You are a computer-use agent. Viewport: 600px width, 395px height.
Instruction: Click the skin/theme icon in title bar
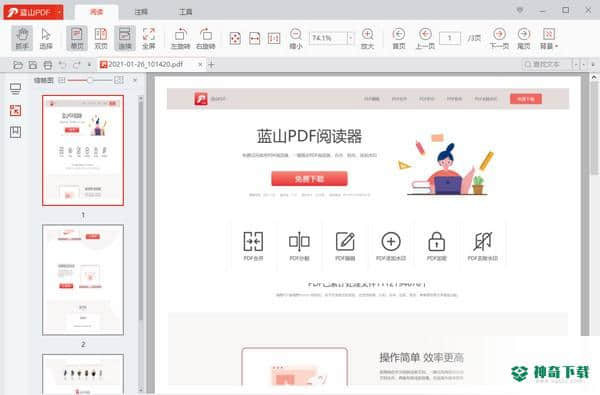(x=520, y=10)
